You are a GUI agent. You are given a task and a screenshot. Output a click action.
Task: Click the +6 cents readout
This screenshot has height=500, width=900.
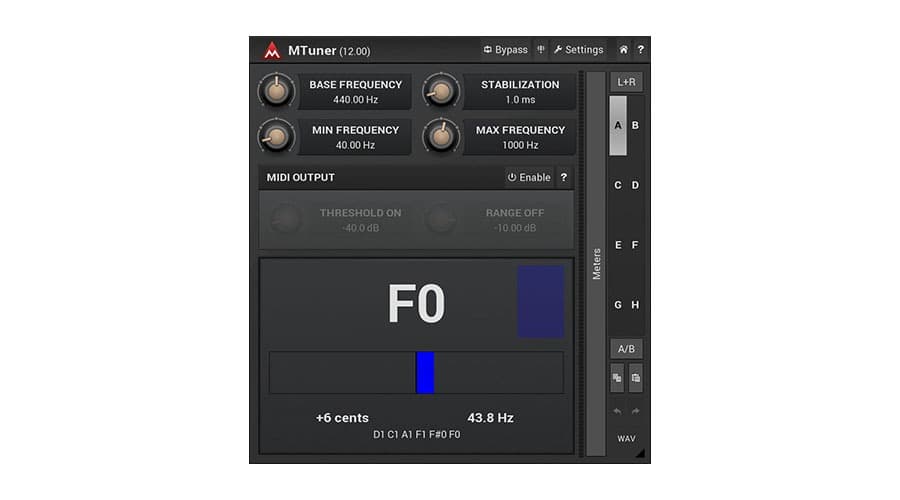click(342, 418)
